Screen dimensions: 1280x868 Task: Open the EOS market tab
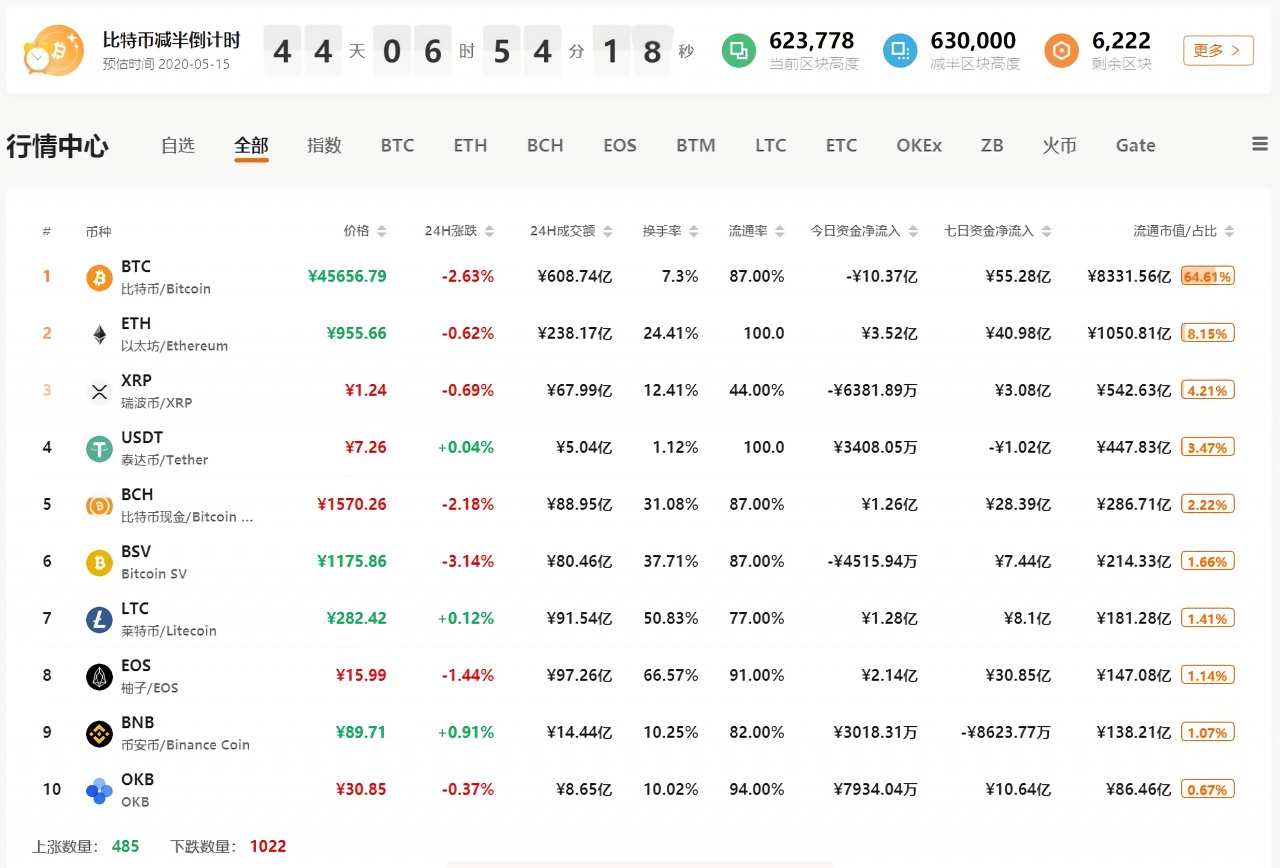point(620,145)
